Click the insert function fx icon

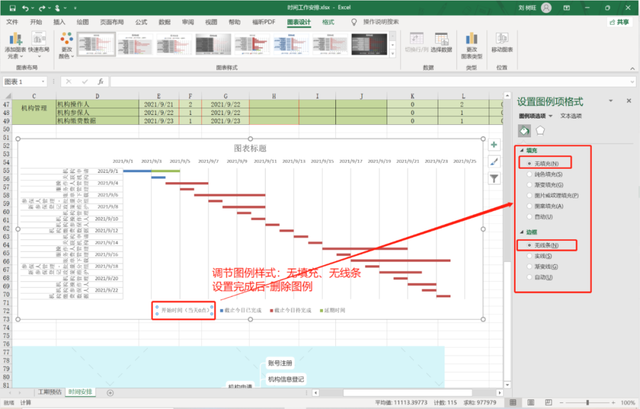(x=100, y=82)
